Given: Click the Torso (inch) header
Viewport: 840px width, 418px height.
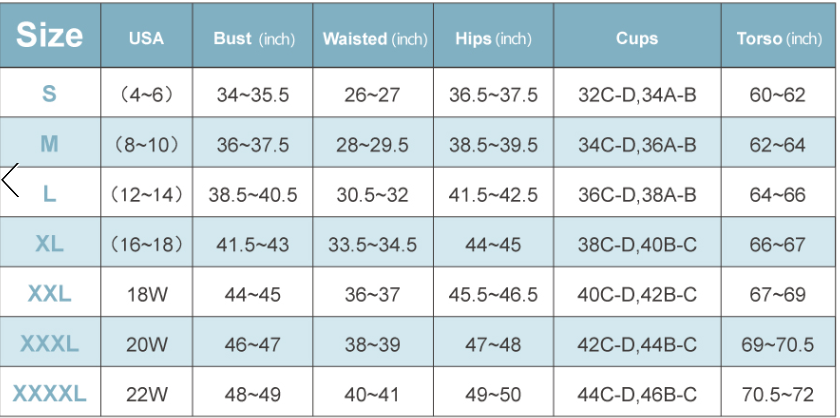Looking at the screenshot, I should (x=778, y=39).
